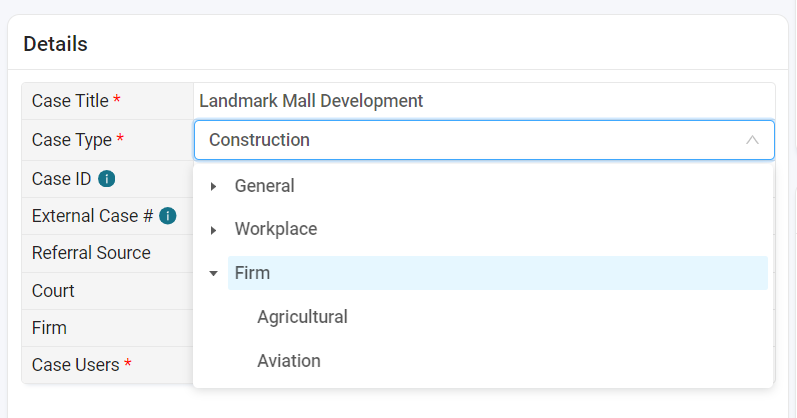Viewport: 797px width, 418px height.
Task: Open the Case Type combo box showing Construction
Action: (484, 140)
